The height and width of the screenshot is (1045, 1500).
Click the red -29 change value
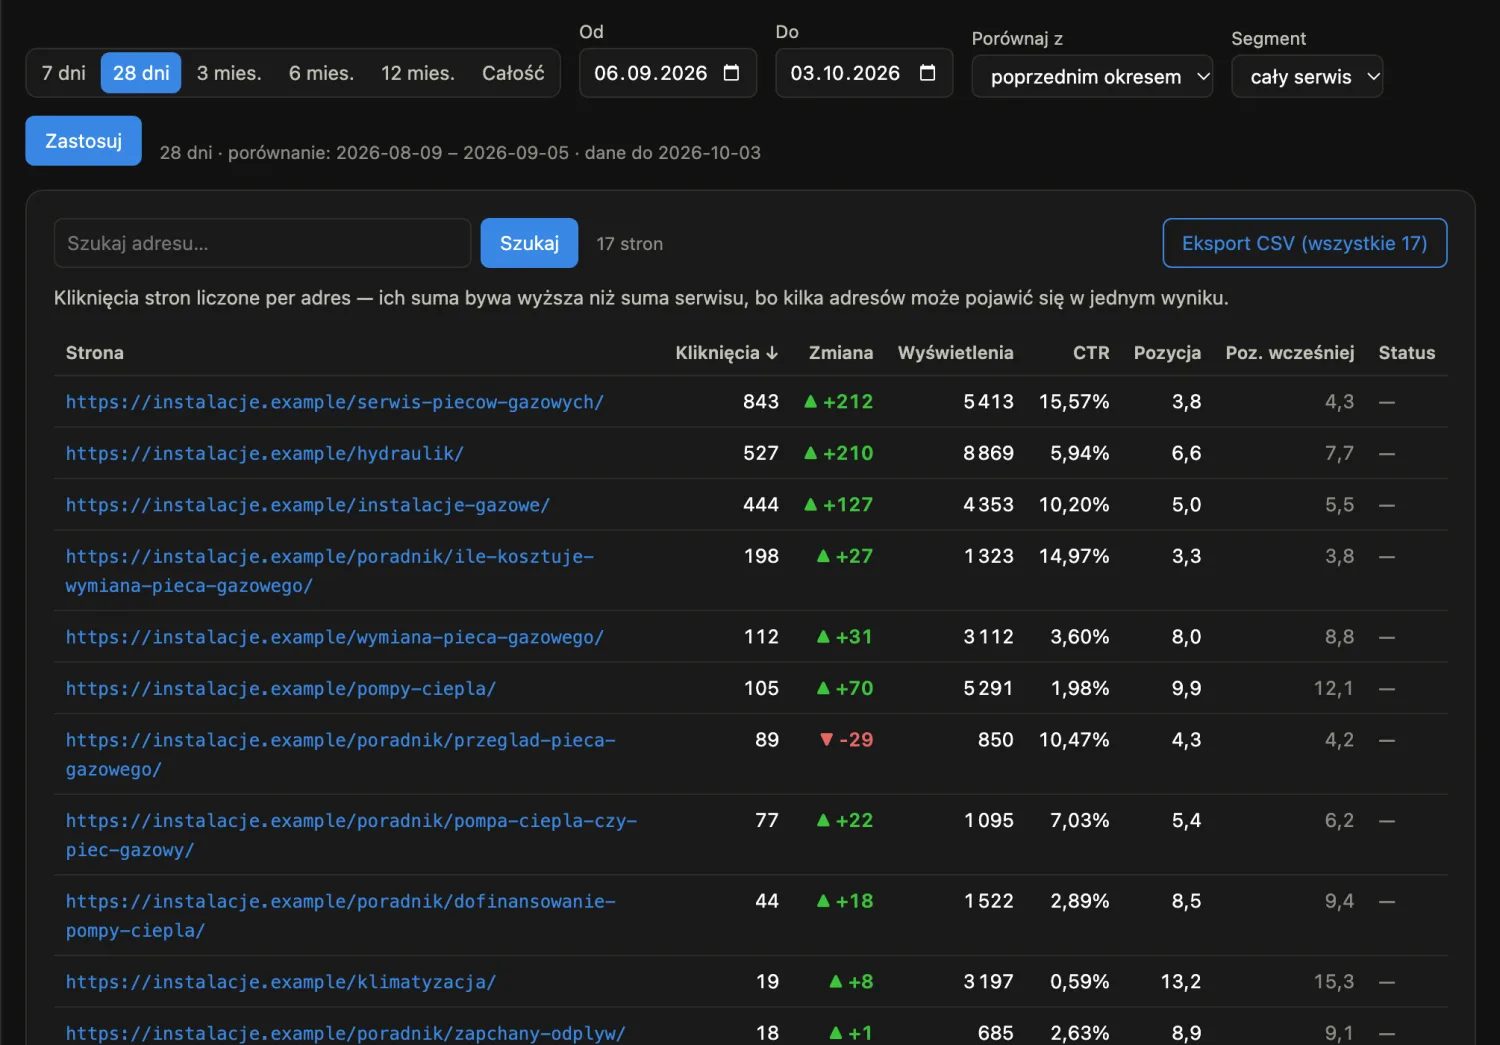[x=846, y=740]
